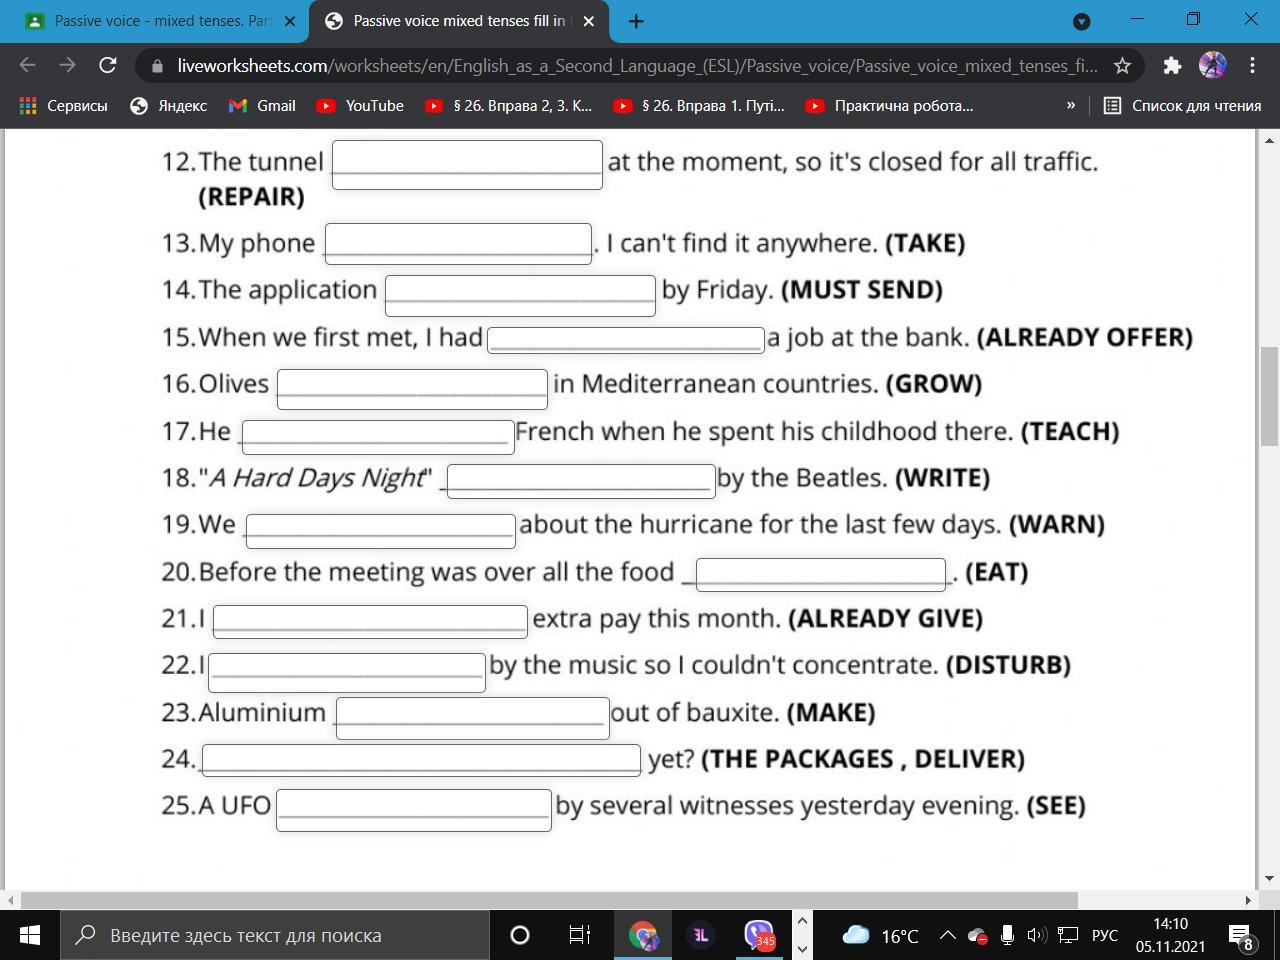Click the blank for sentence 19 (WARN)
Screen dimensions: 1280x960
pos(381,531)
